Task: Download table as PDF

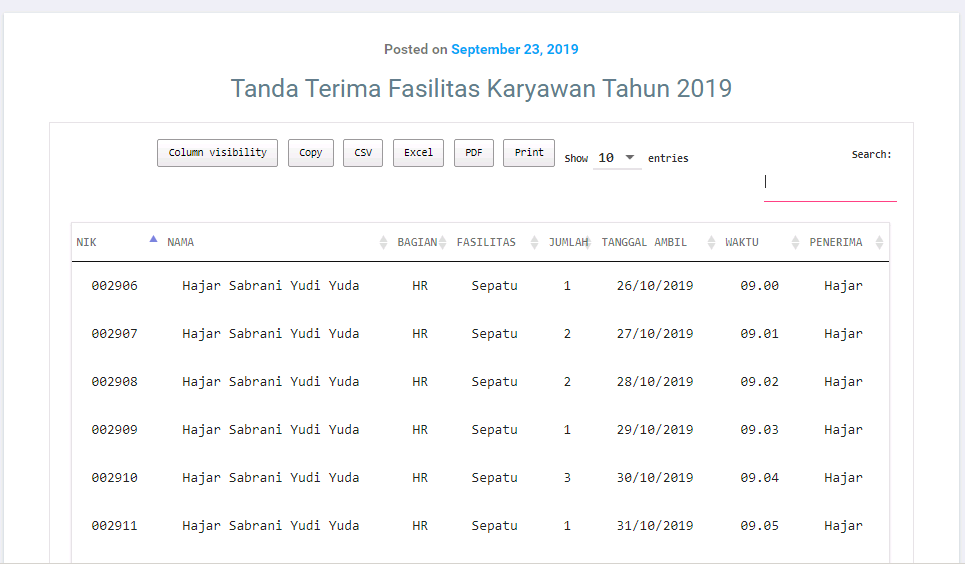Action: click(x=474, y=153)
